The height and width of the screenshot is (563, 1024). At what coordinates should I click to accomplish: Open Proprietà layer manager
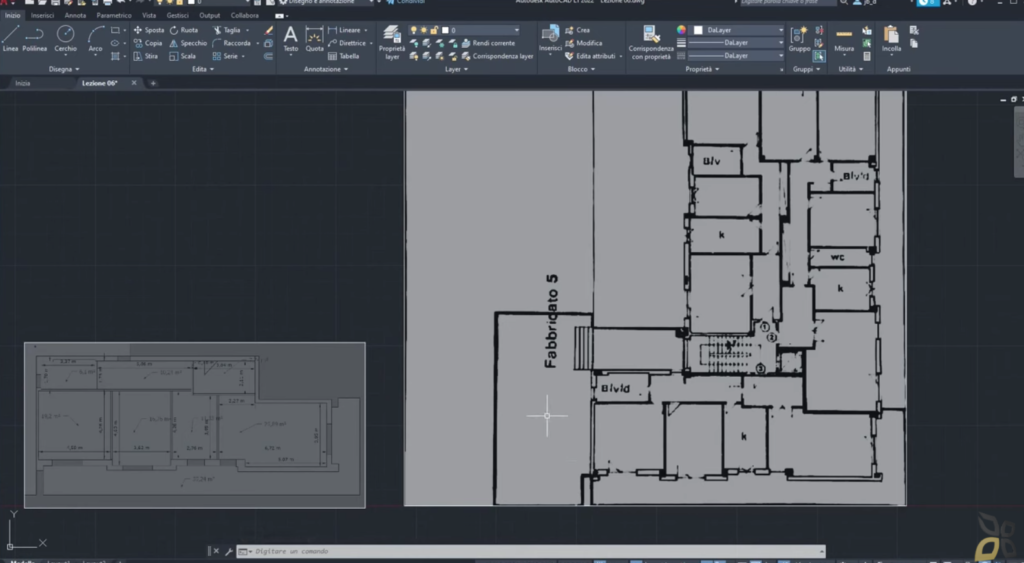(392, 42)
